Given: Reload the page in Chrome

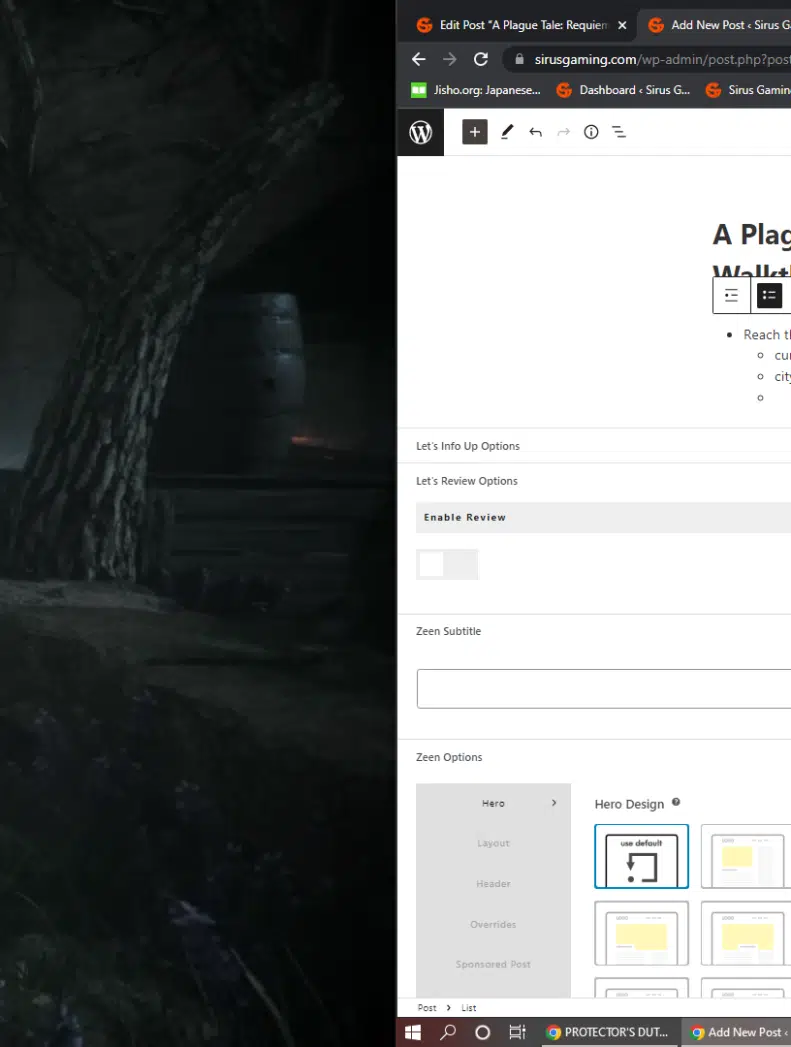Looking at the screenshot, I should (x=481, y=59).
